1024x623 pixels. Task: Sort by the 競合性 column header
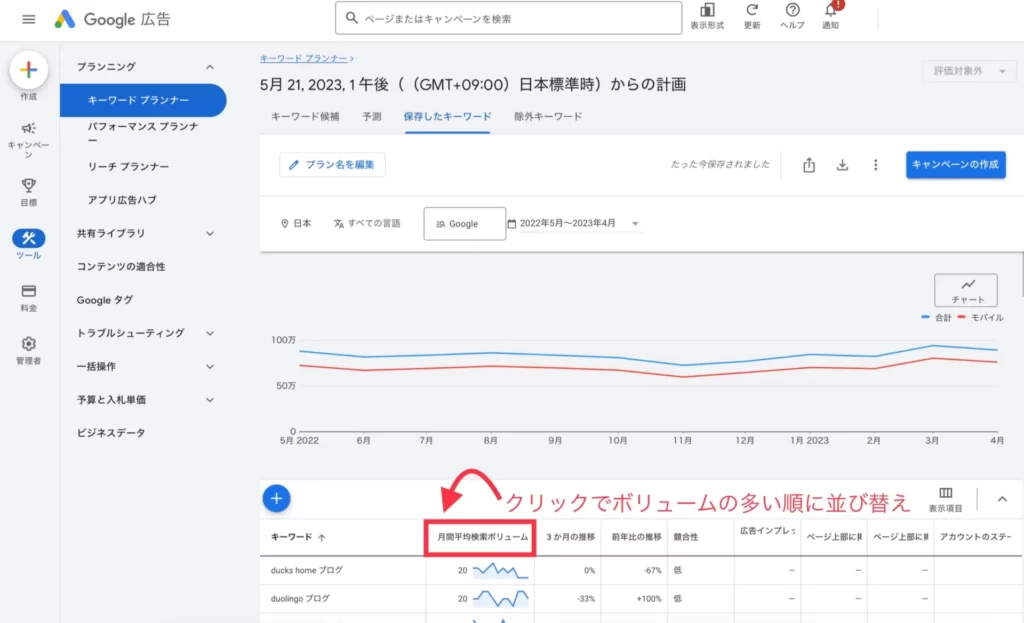[686, 537]
